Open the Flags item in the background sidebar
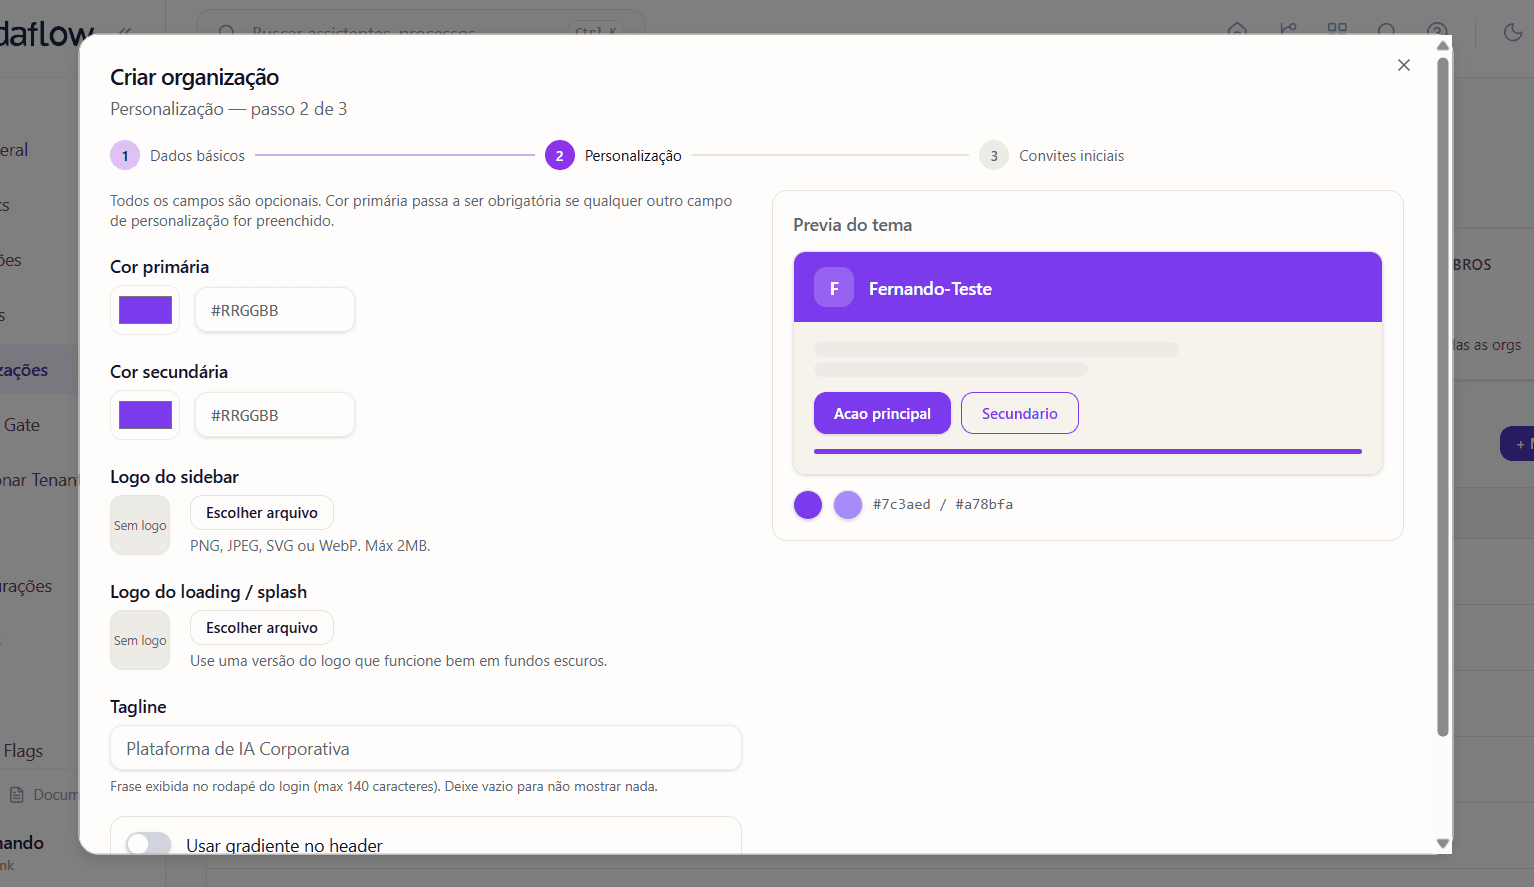The image size is (1534, 887). point(23,751)
